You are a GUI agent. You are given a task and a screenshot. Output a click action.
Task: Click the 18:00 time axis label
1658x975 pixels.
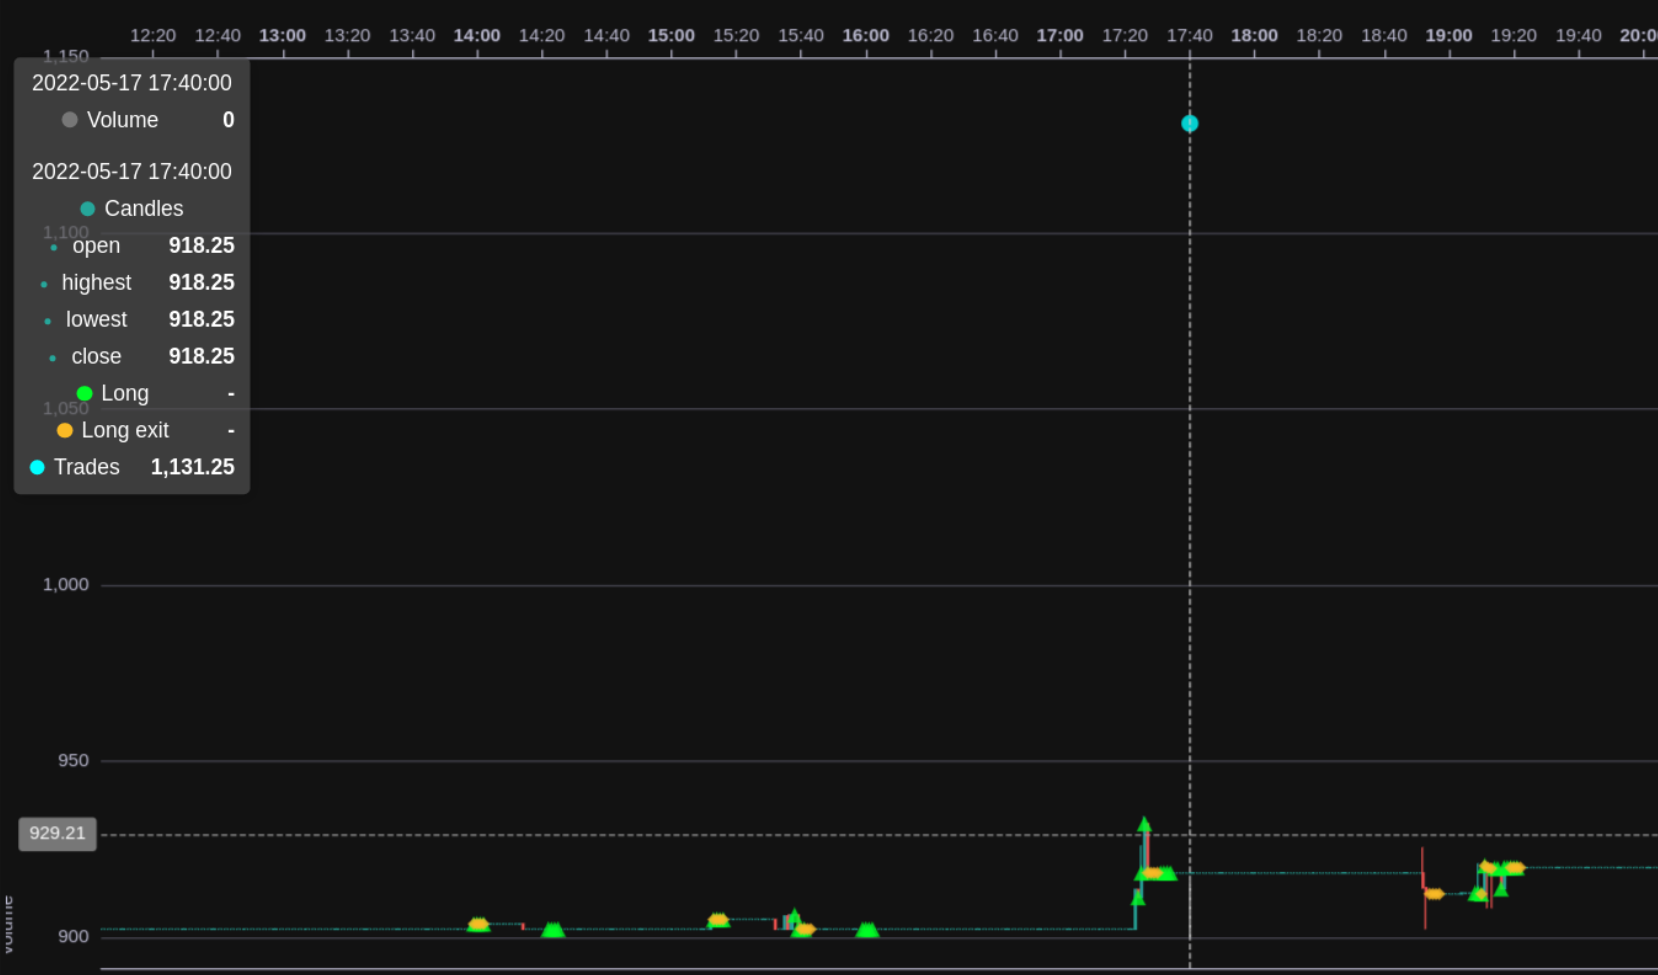(1254, 35)
